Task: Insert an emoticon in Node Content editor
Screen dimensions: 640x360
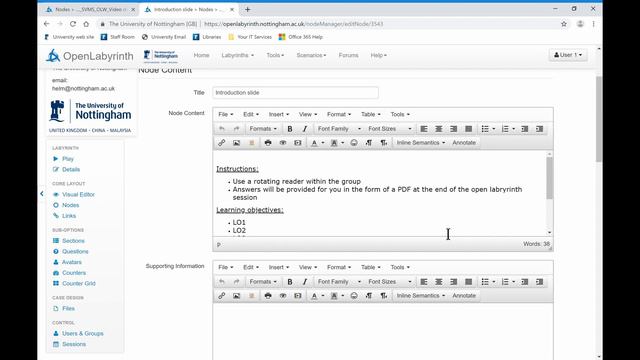Action: click(x=354, y=143)
